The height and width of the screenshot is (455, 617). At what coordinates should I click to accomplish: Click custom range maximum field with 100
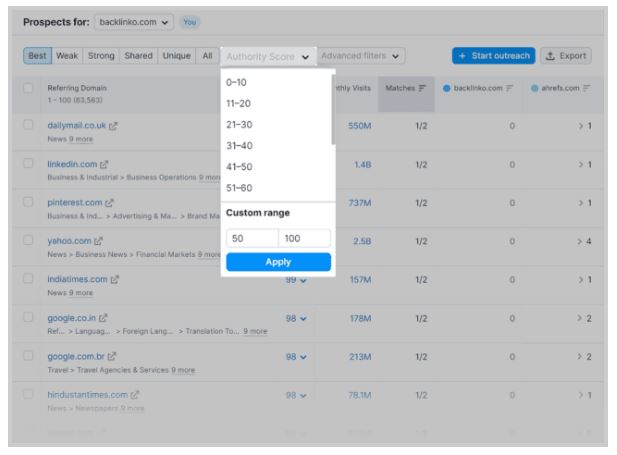coord(305,239)
